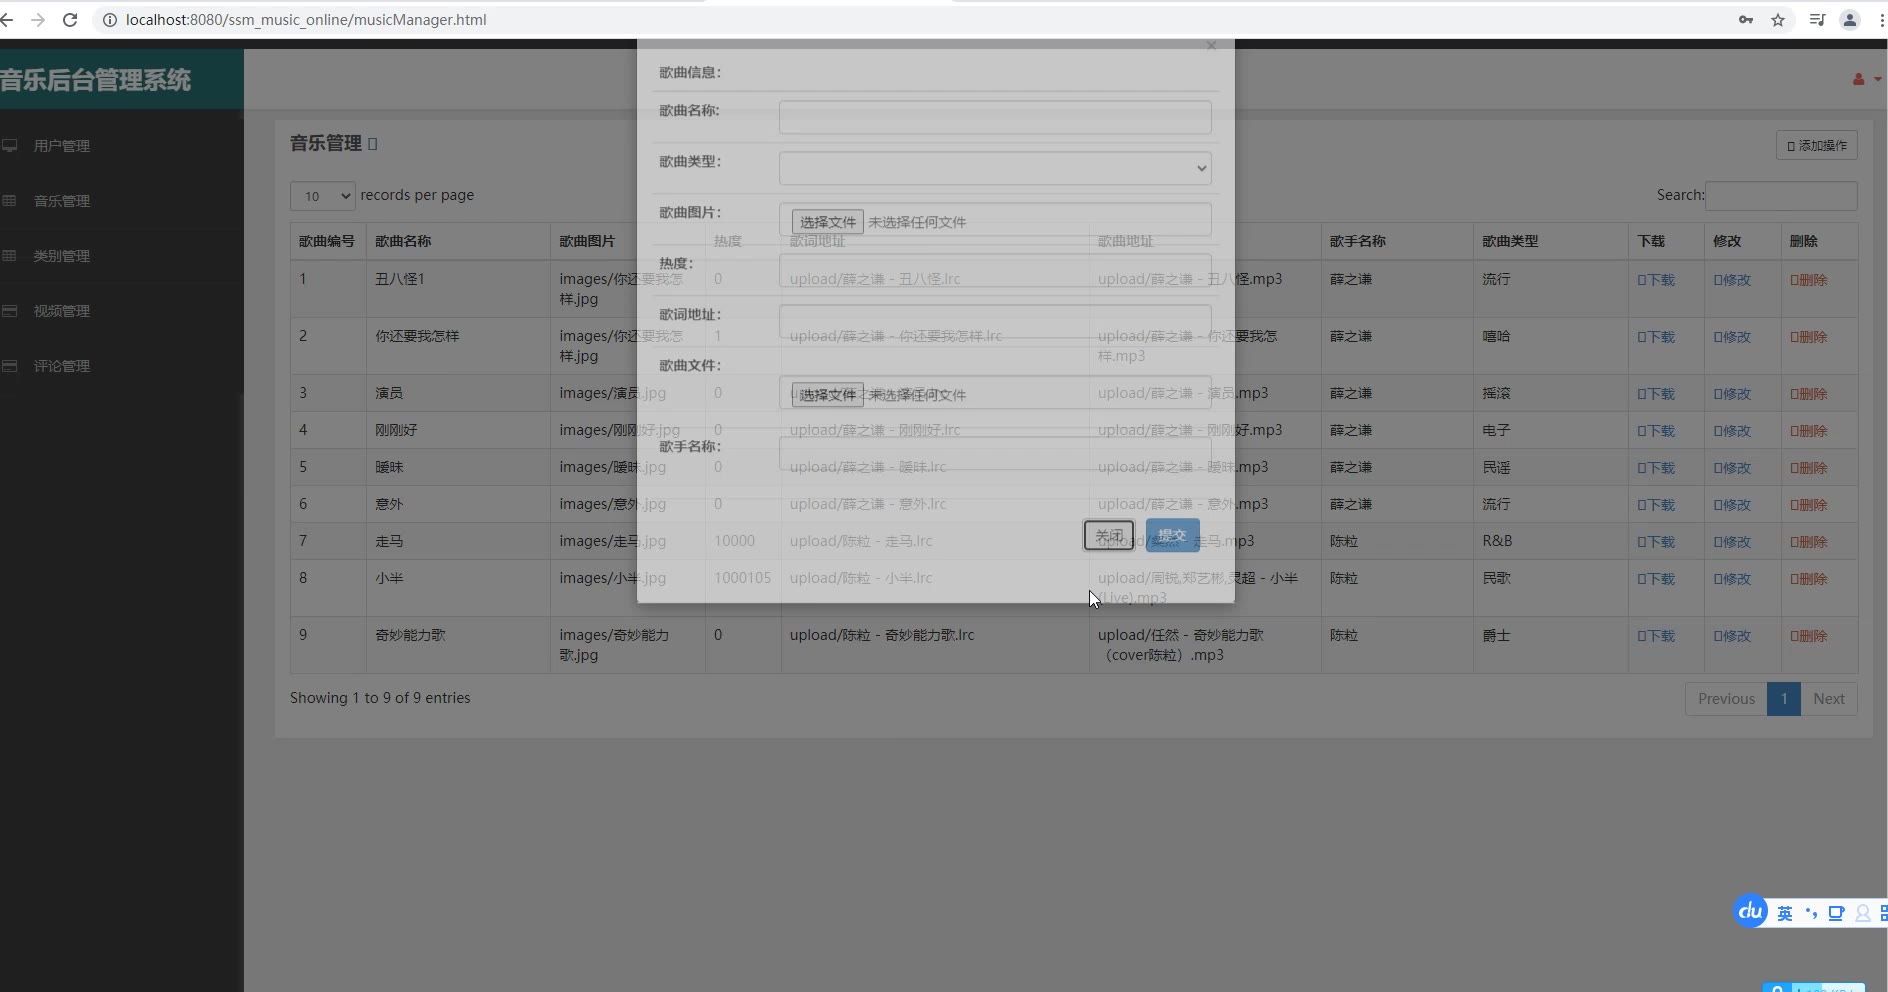Viewport: 1888px width, 992px height.
Task: Click 删除 link for song 意外
Action: [x=1808, y=505]
